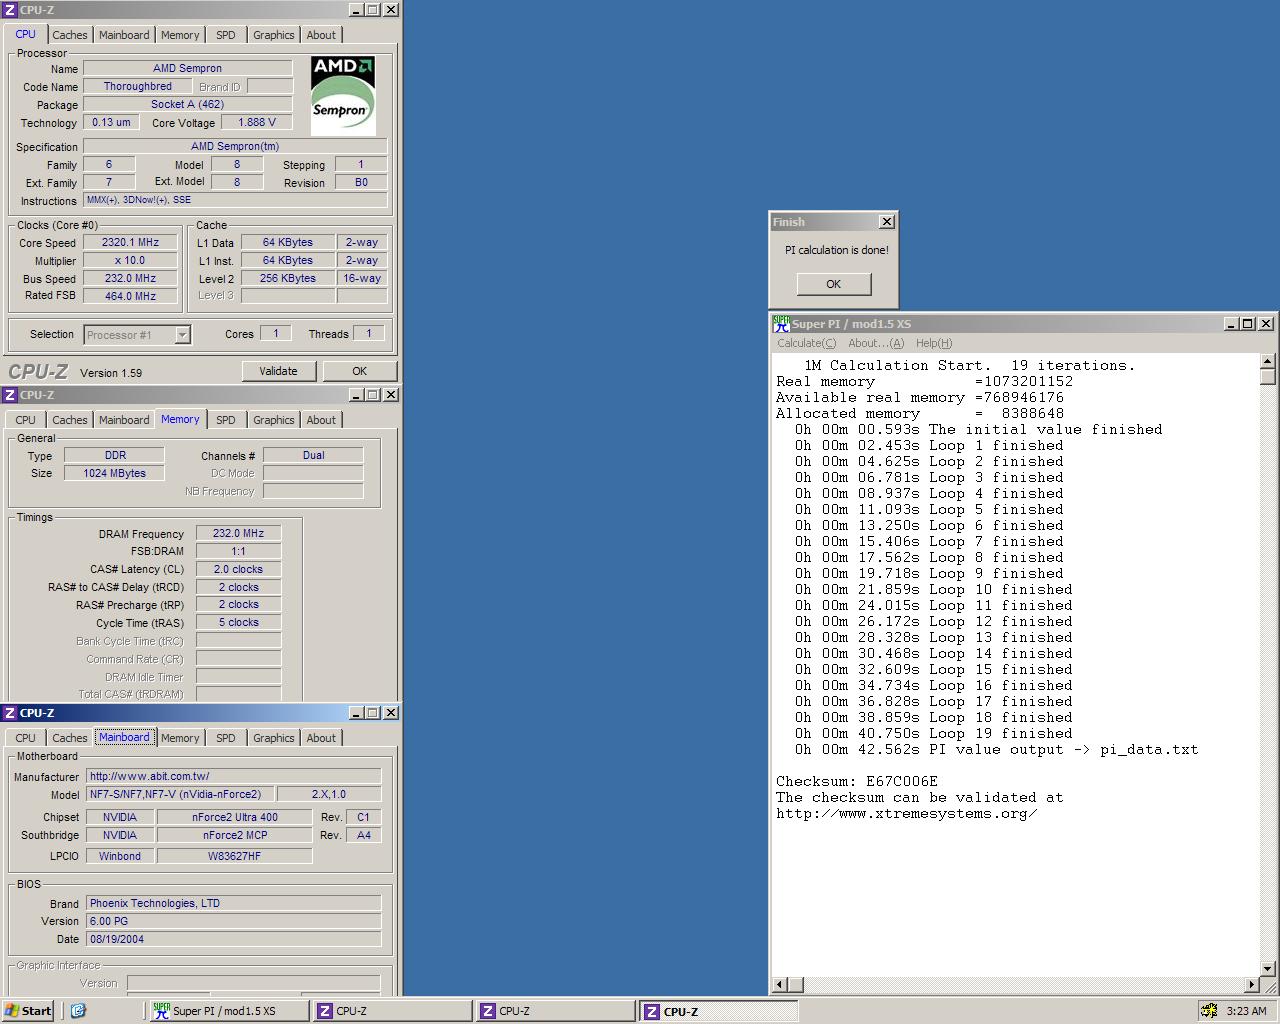
Task: Click the 3:23 AM taskbar clock
Action: pos(1246,1011)
